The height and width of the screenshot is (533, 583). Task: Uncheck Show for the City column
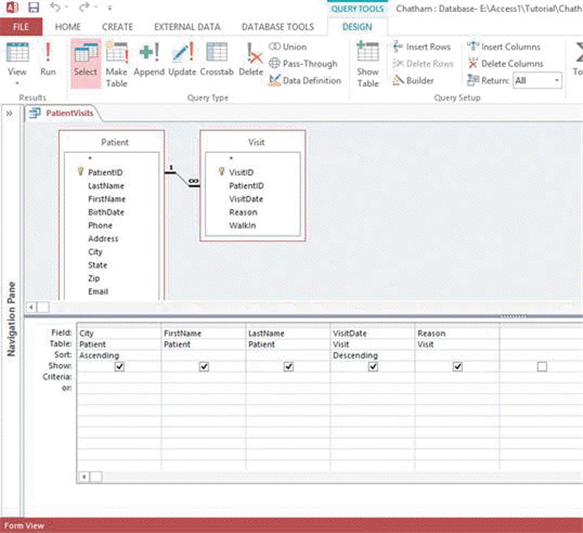pos(119,366)
